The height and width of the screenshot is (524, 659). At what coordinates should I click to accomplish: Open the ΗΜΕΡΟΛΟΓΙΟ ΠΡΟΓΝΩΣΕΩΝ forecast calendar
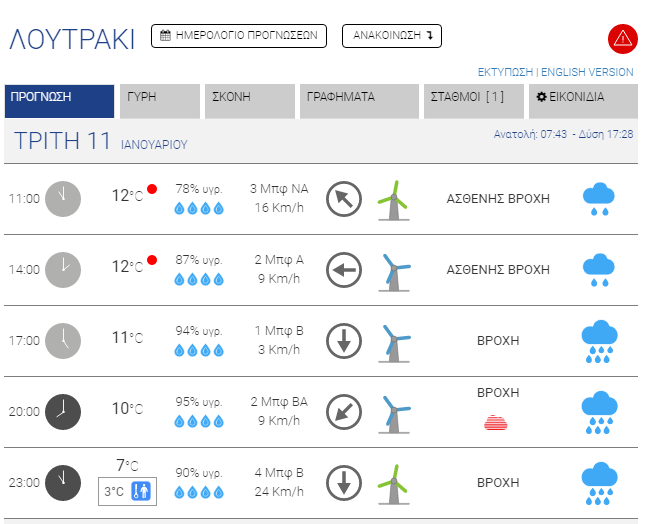[239, 36]
